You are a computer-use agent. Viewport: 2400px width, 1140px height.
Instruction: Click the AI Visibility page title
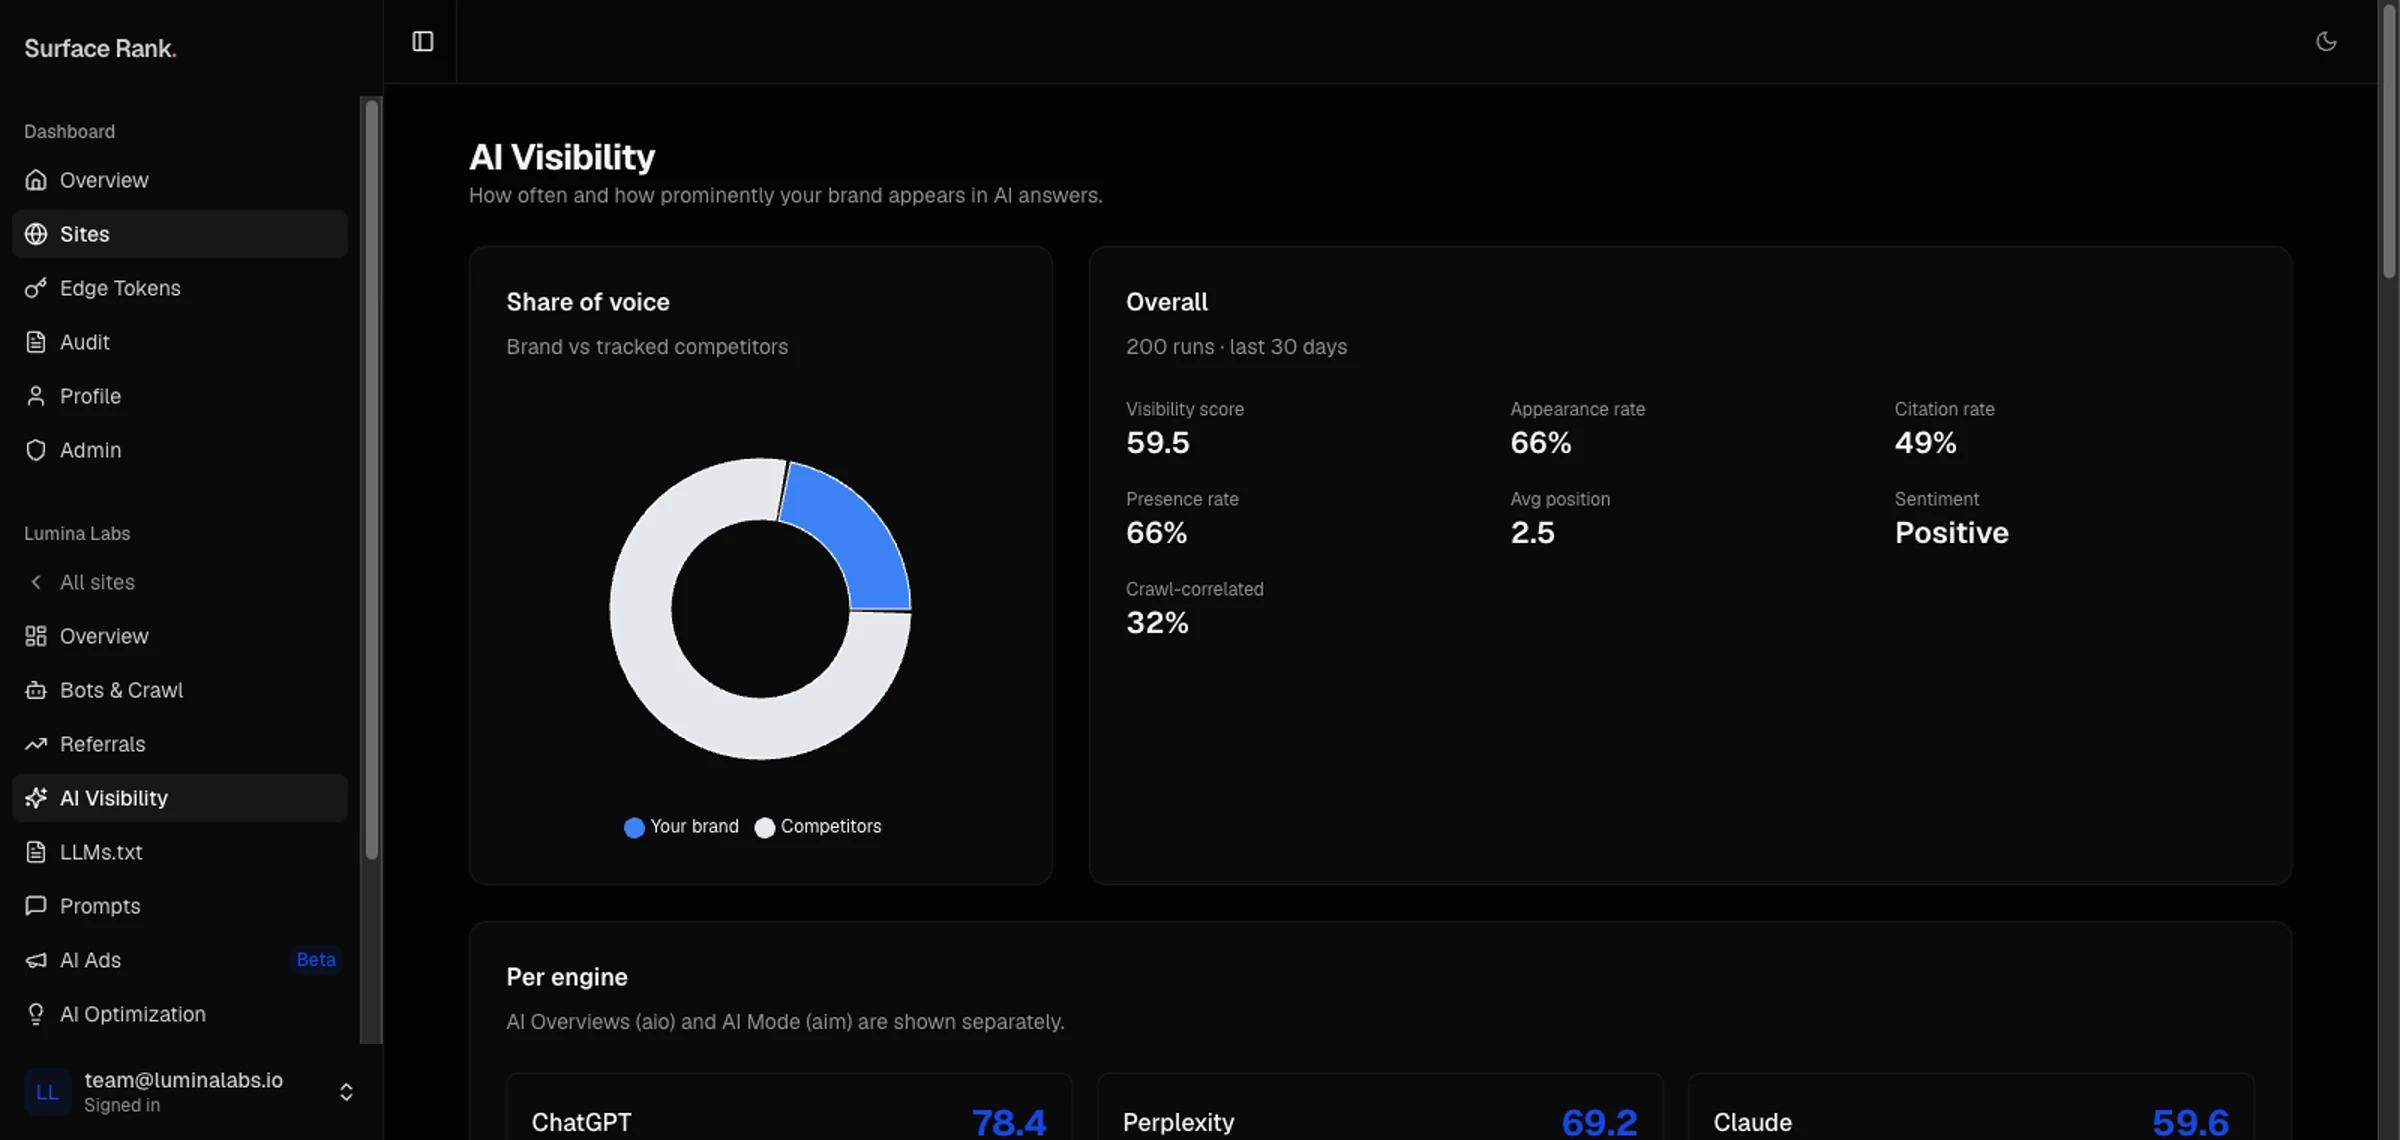(562, 157)
